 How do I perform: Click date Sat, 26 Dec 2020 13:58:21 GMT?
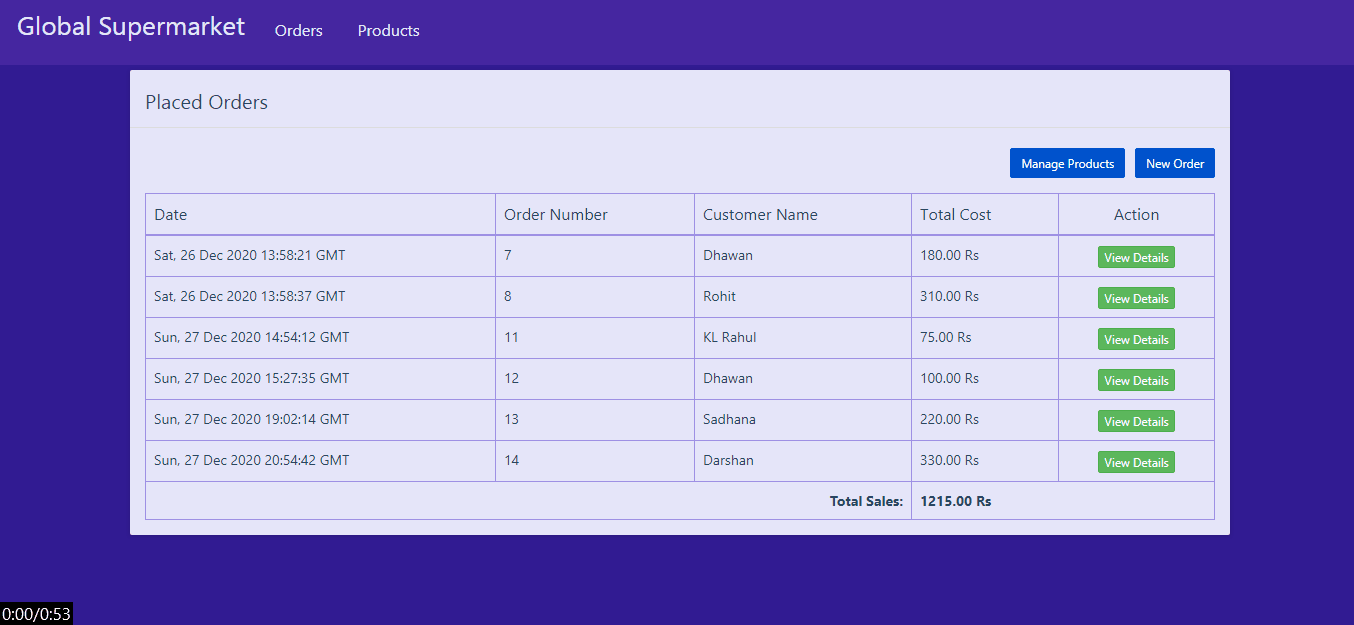pos(250,256)
